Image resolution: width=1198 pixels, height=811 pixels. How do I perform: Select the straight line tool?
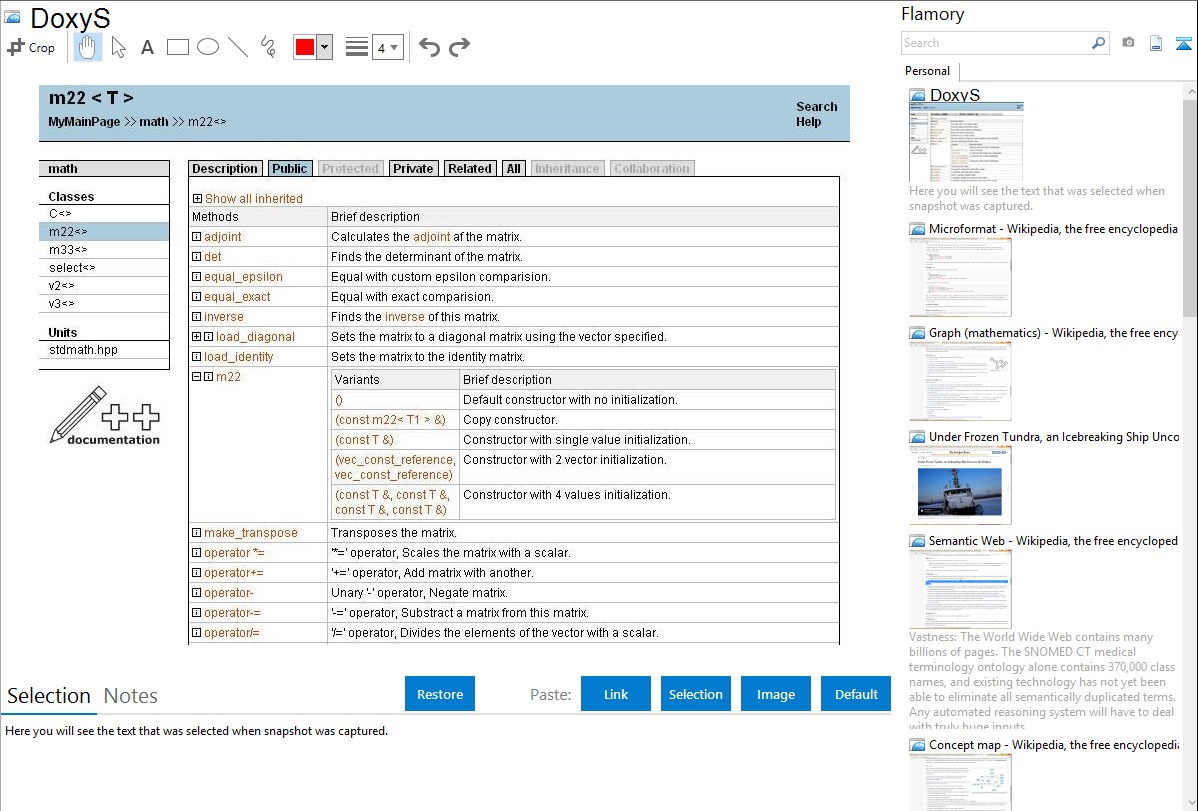point(238,47)
